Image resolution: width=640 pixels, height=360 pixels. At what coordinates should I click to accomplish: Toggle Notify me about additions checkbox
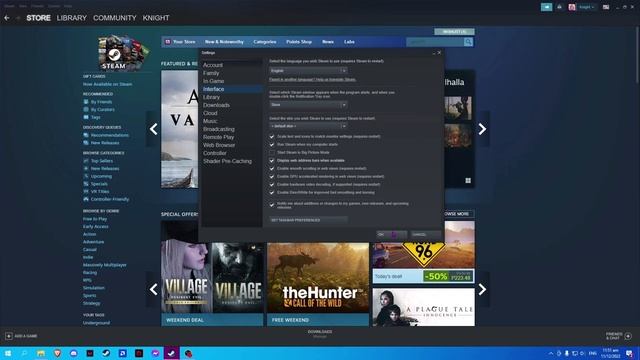(272, 205)
